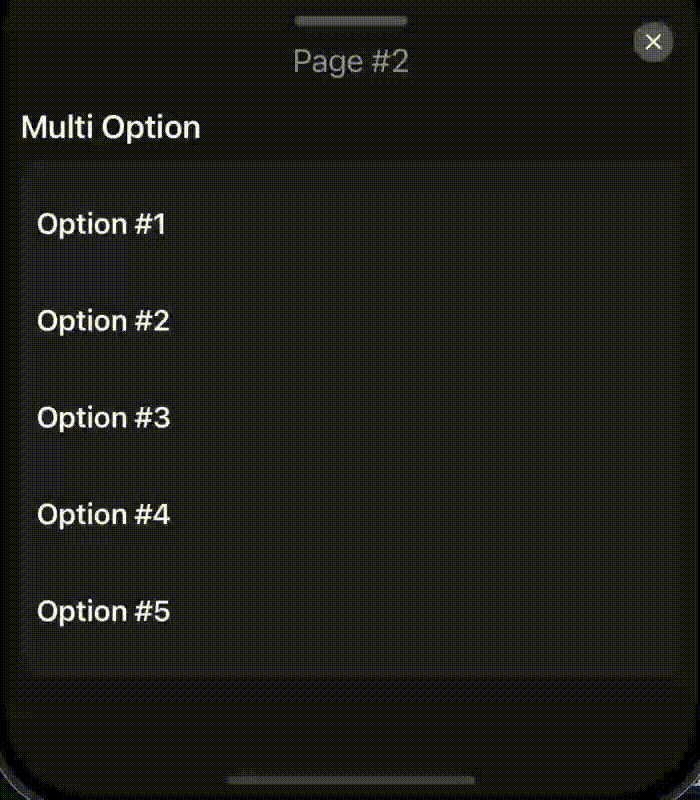Tap the drag indicator above Page #2
Screen dimensions: 700x800
(350, 20)
